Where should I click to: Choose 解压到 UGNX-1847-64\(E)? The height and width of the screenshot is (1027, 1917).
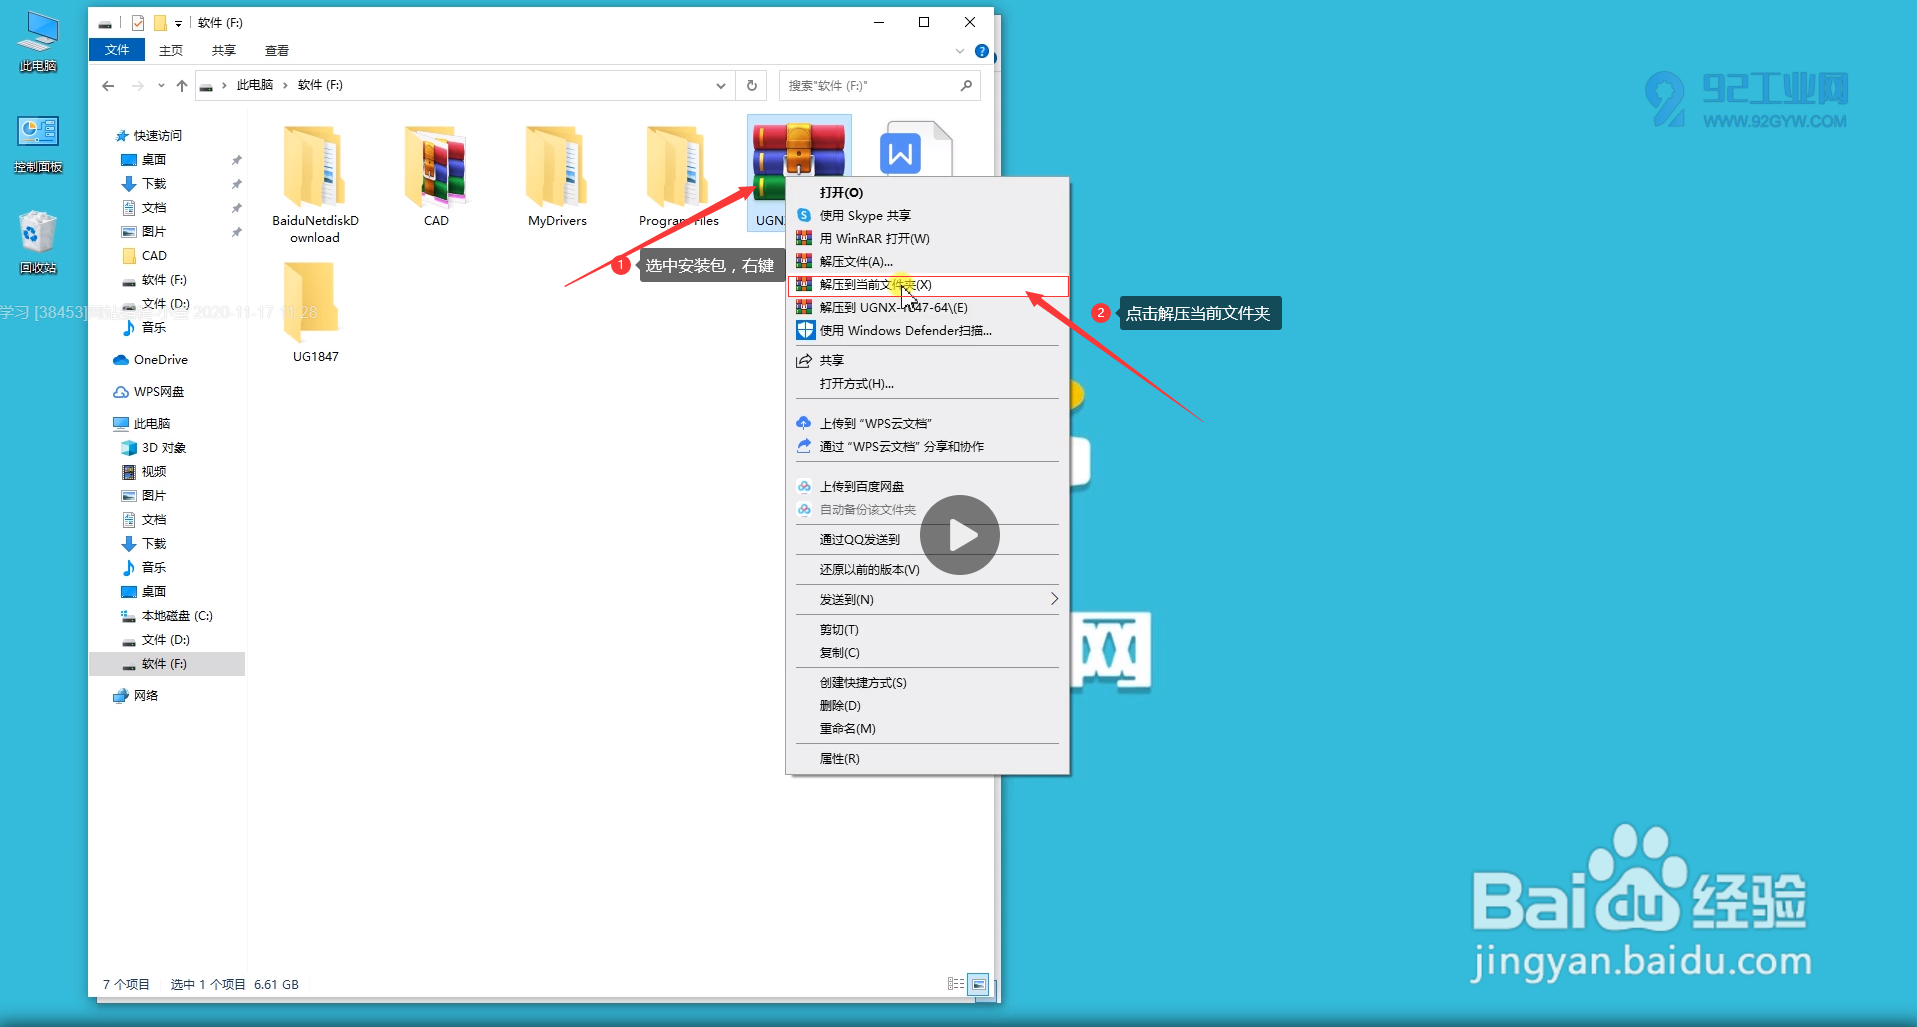pos(928,307)
